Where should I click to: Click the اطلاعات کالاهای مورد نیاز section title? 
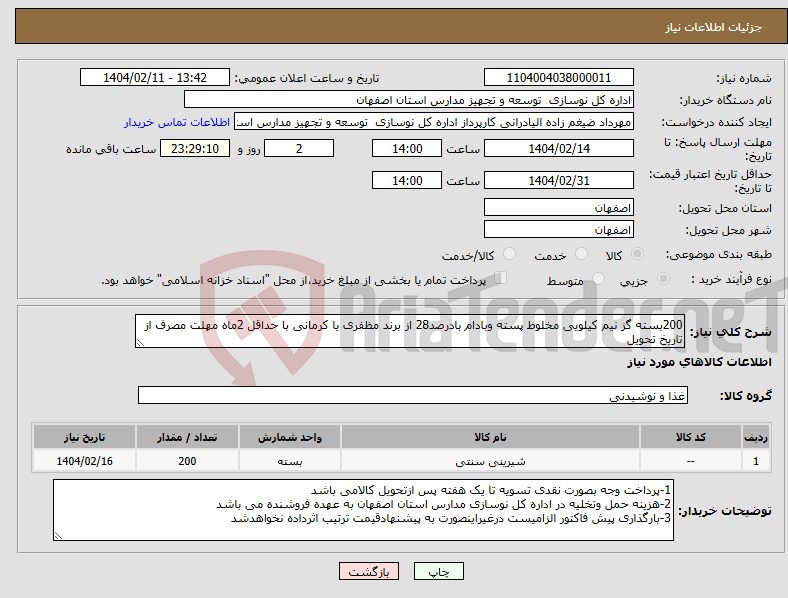(699, 362)
